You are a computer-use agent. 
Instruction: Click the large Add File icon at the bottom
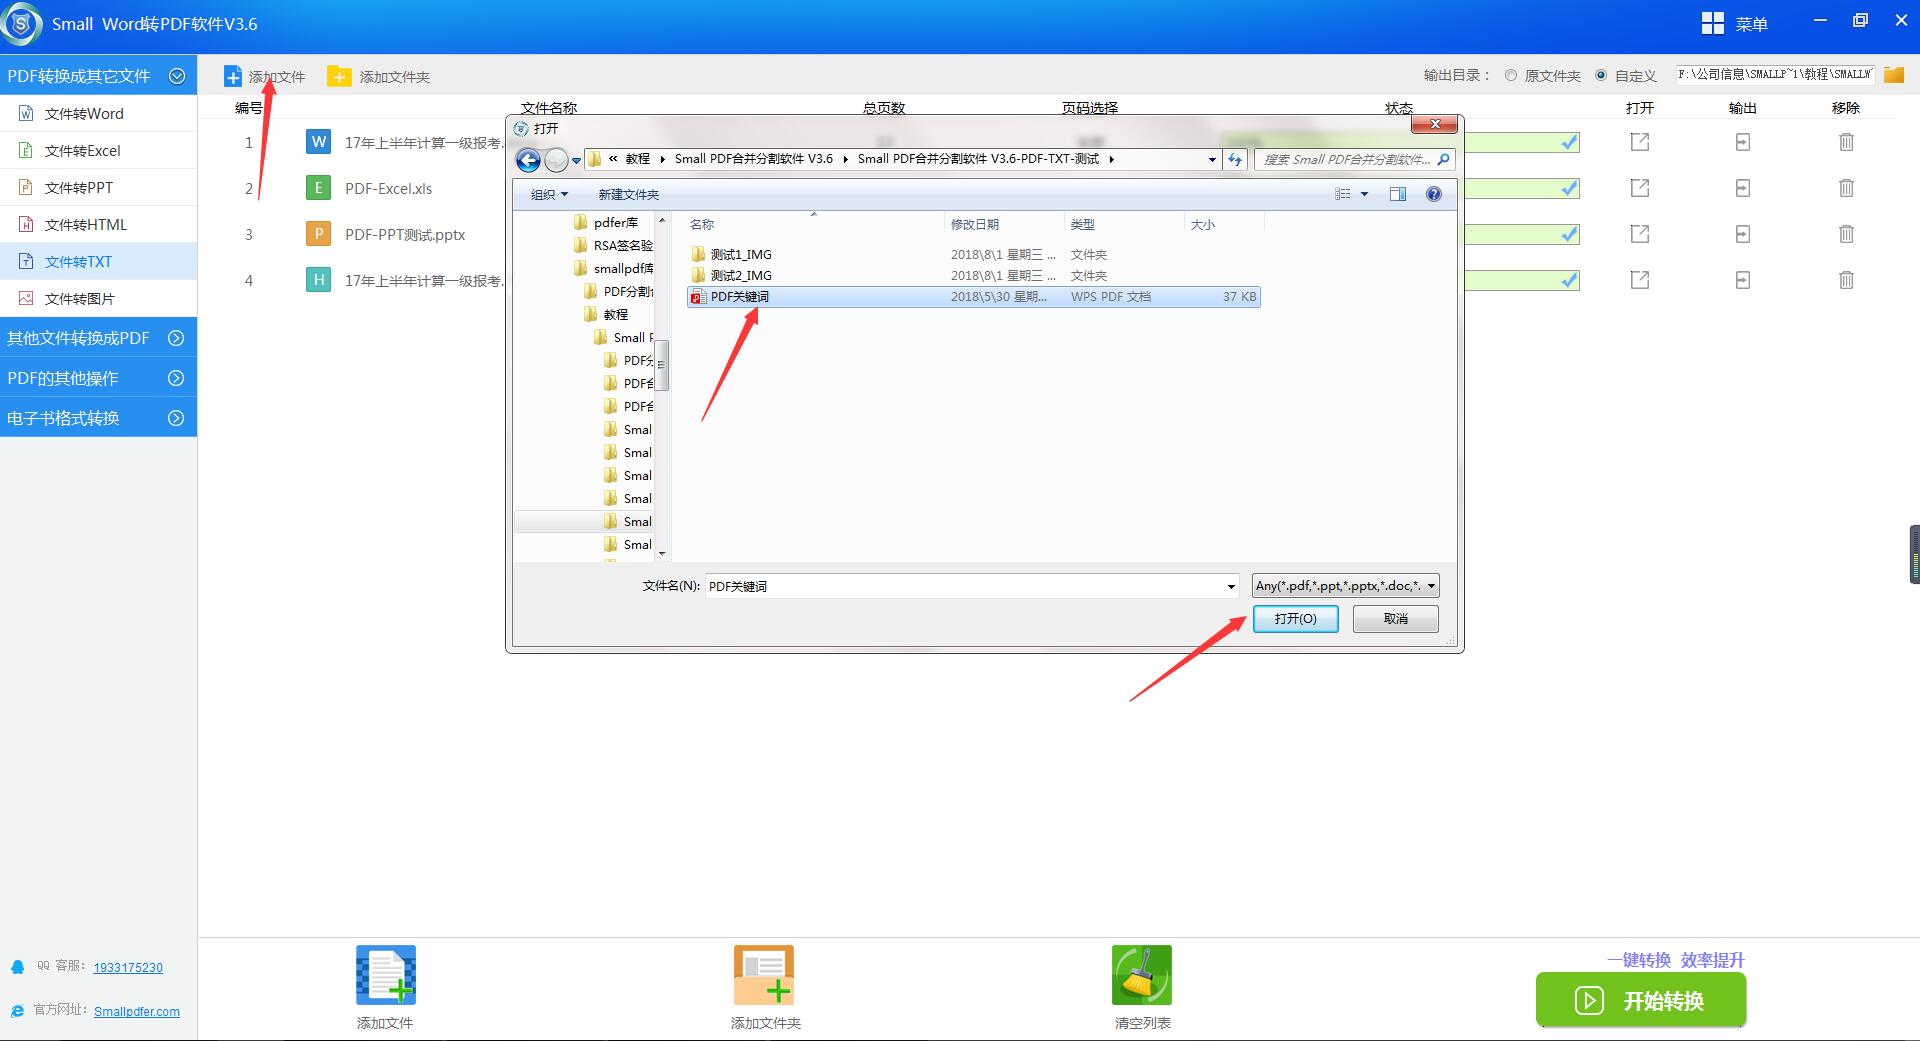386,975
